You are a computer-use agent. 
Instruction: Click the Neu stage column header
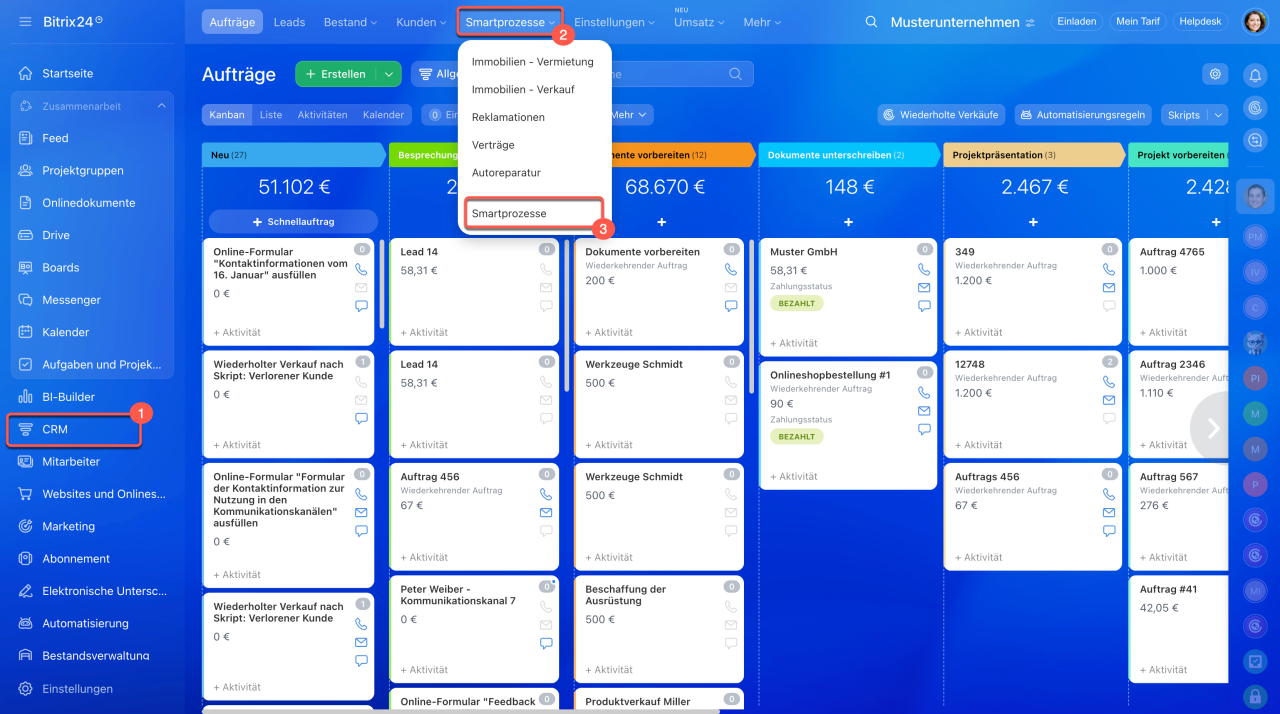point(293,155)
